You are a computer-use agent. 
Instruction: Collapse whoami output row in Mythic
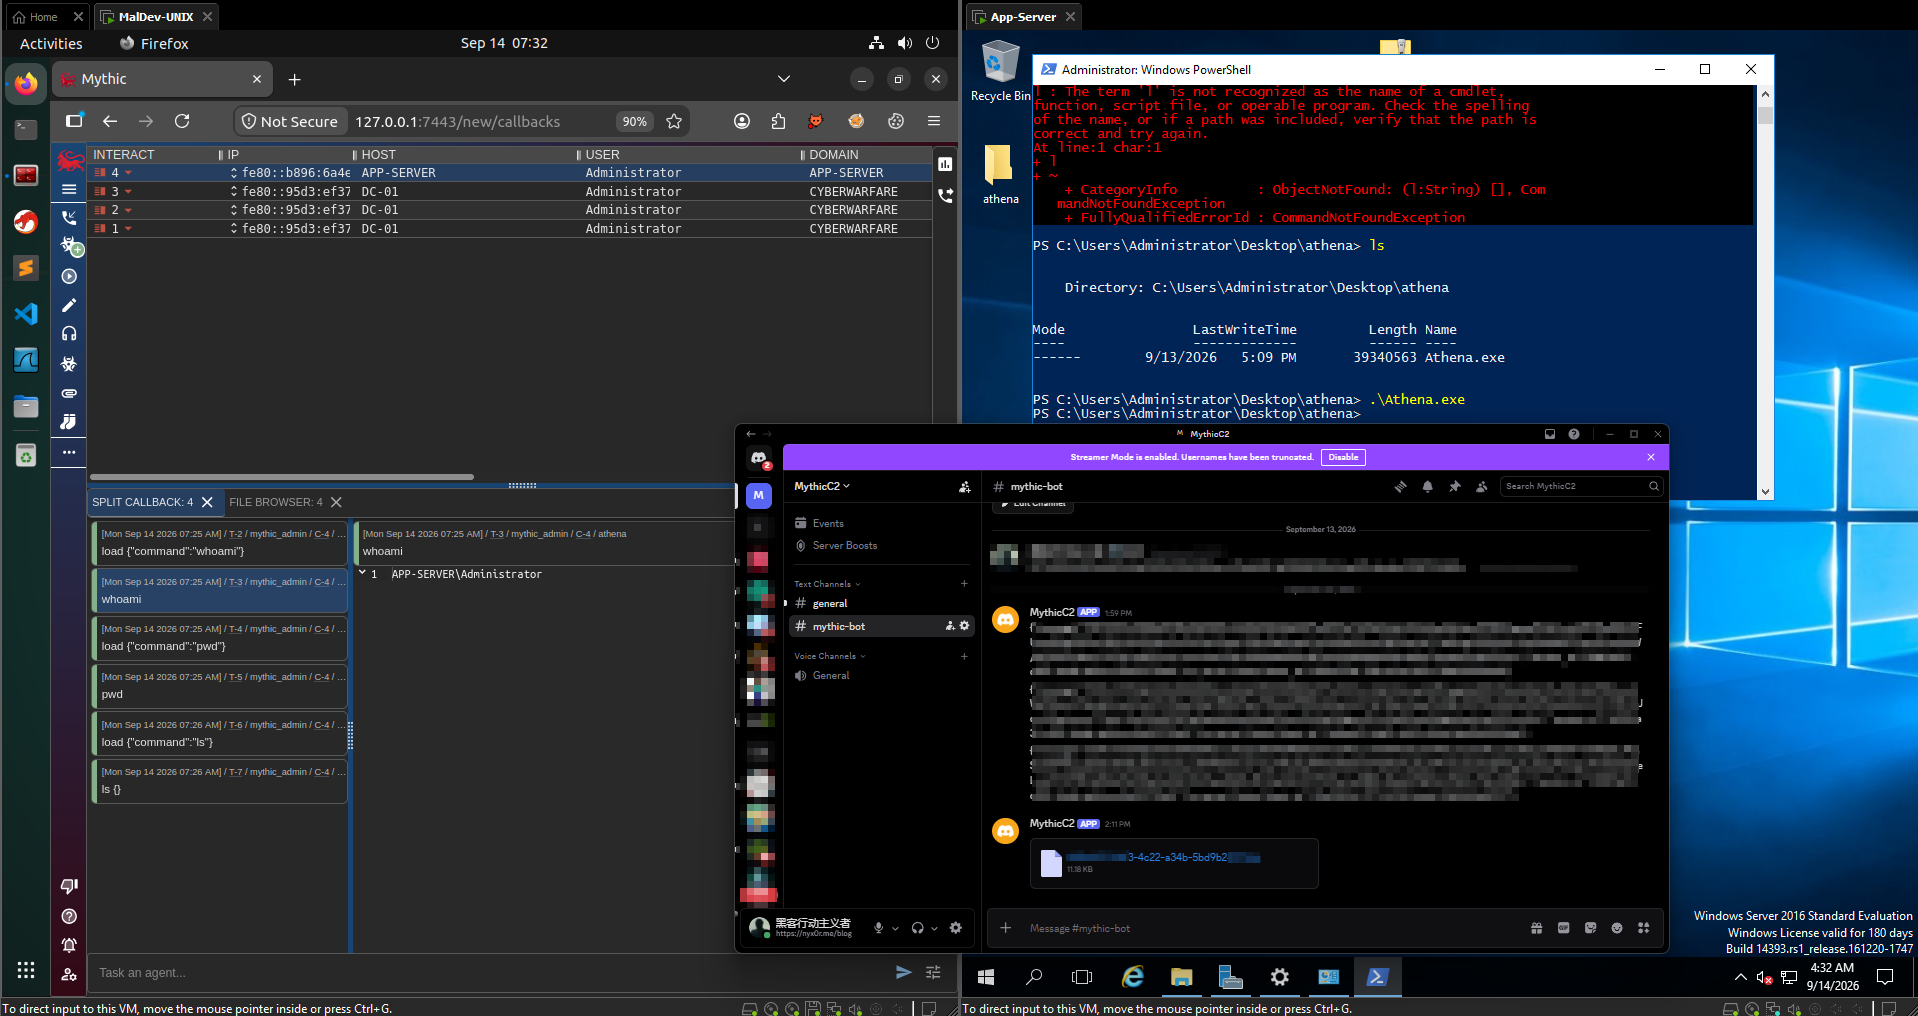(363, 573)
